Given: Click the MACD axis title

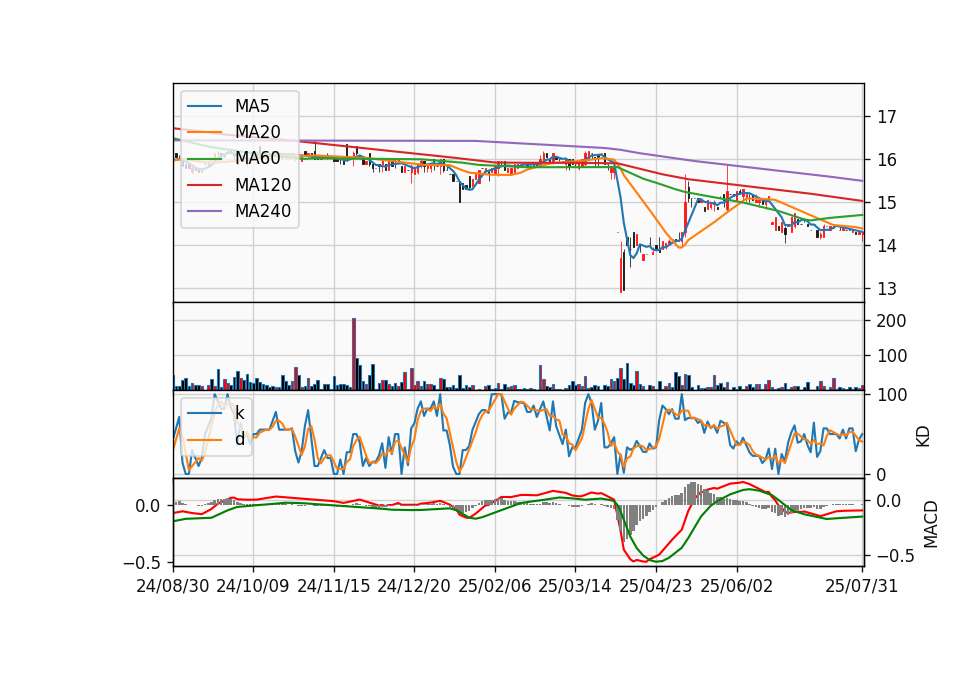Looking at the screenshot, I should 931,524.
